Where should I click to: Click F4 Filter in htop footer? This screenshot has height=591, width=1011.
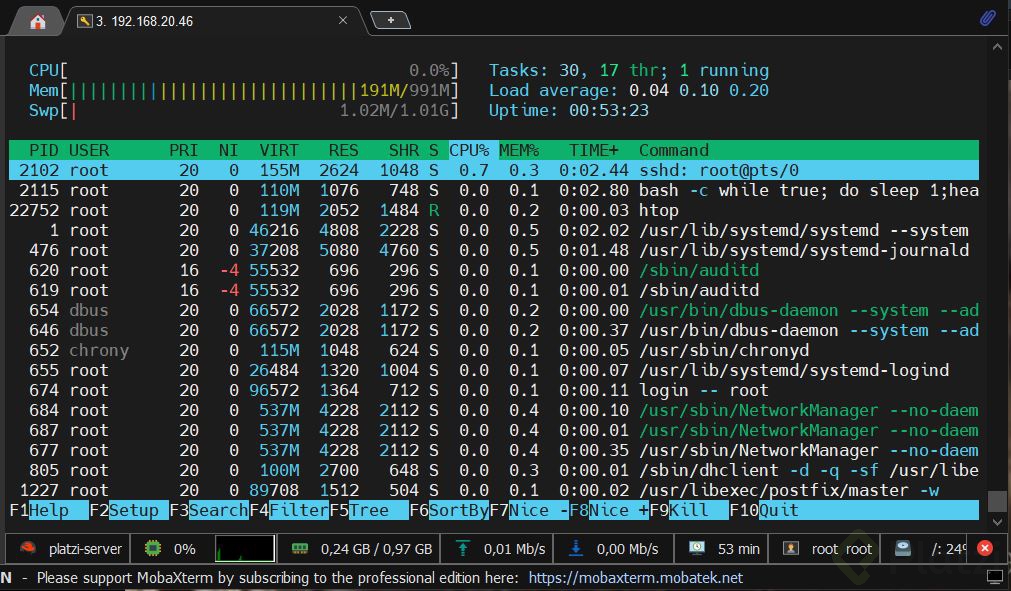[x=289, y=510]
